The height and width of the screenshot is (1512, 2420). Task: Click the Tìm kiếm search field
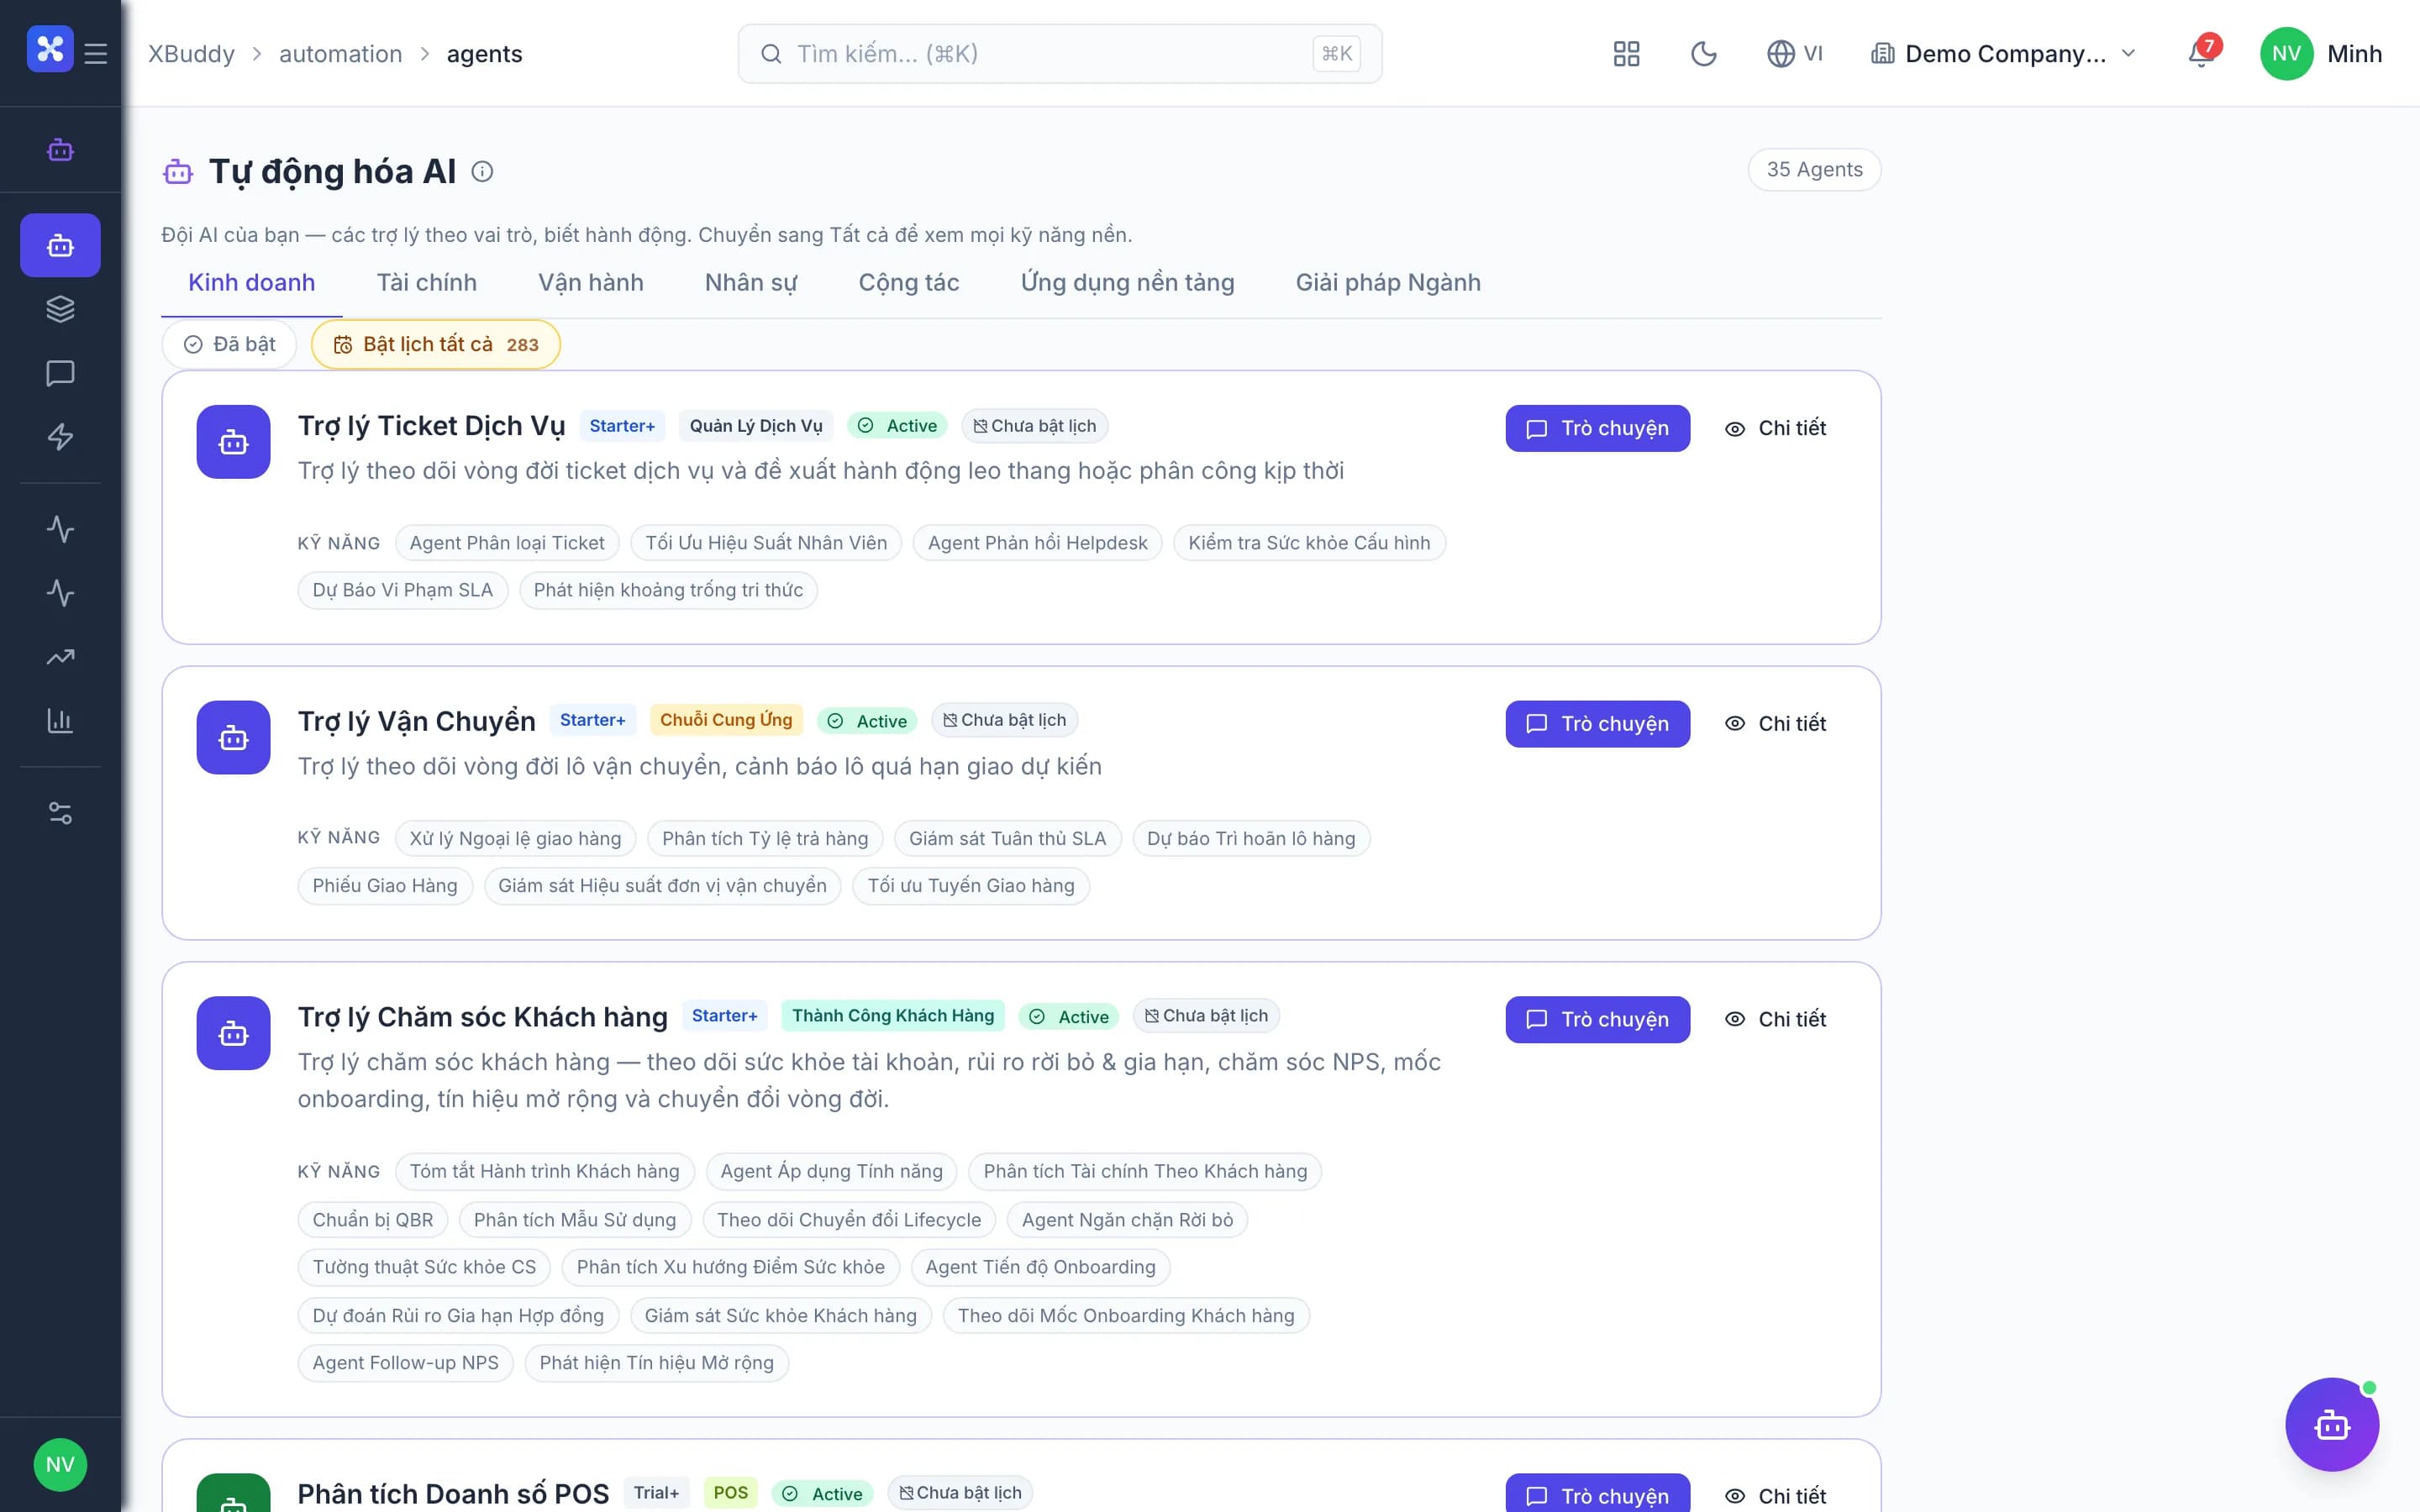1060,54
